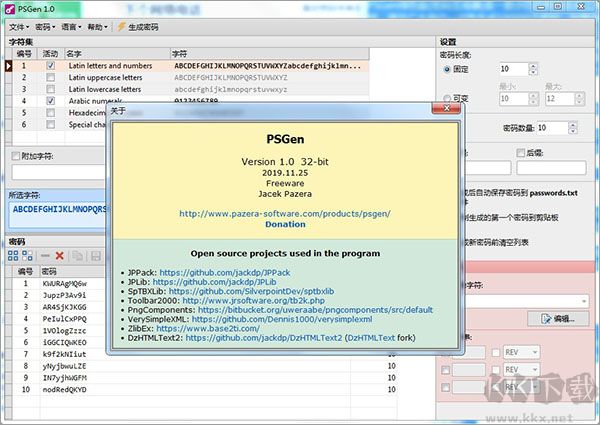Click the 最大 maximum length stepper

pos(579,99)
